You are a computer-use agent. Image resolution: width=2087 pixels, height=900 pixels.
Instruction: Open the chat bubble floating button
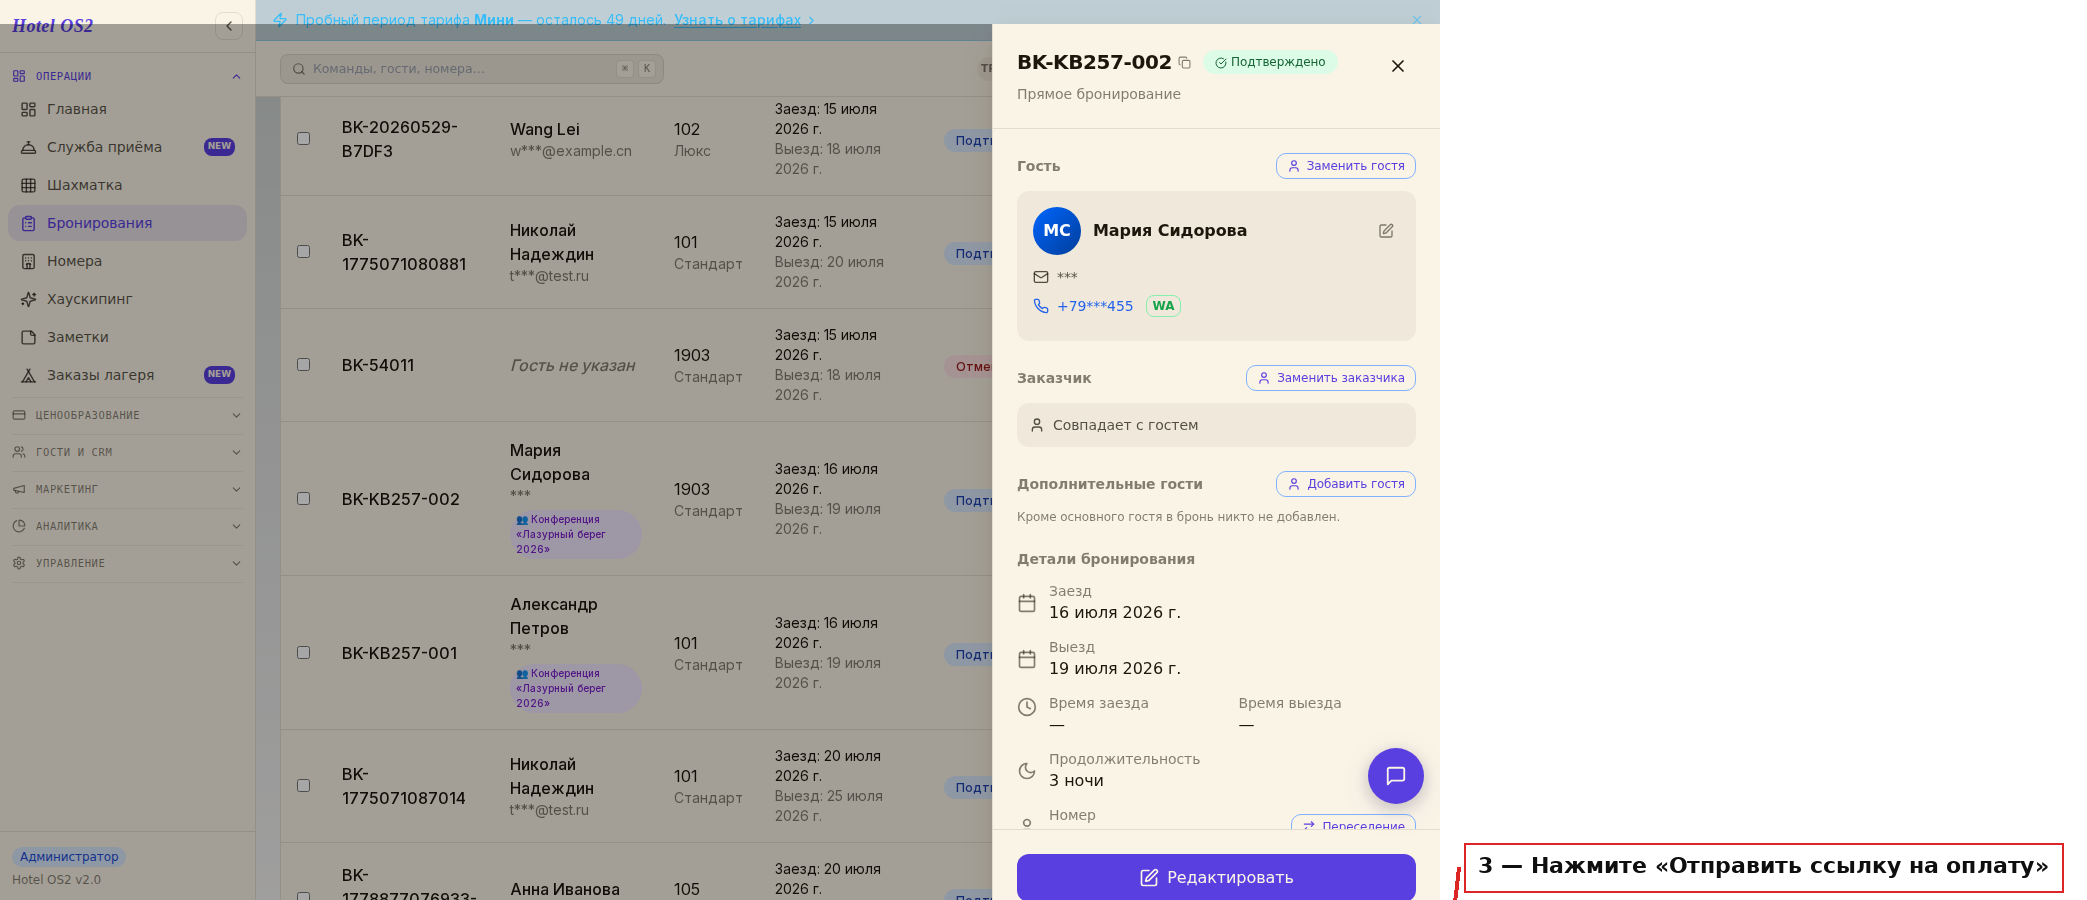1396,776
